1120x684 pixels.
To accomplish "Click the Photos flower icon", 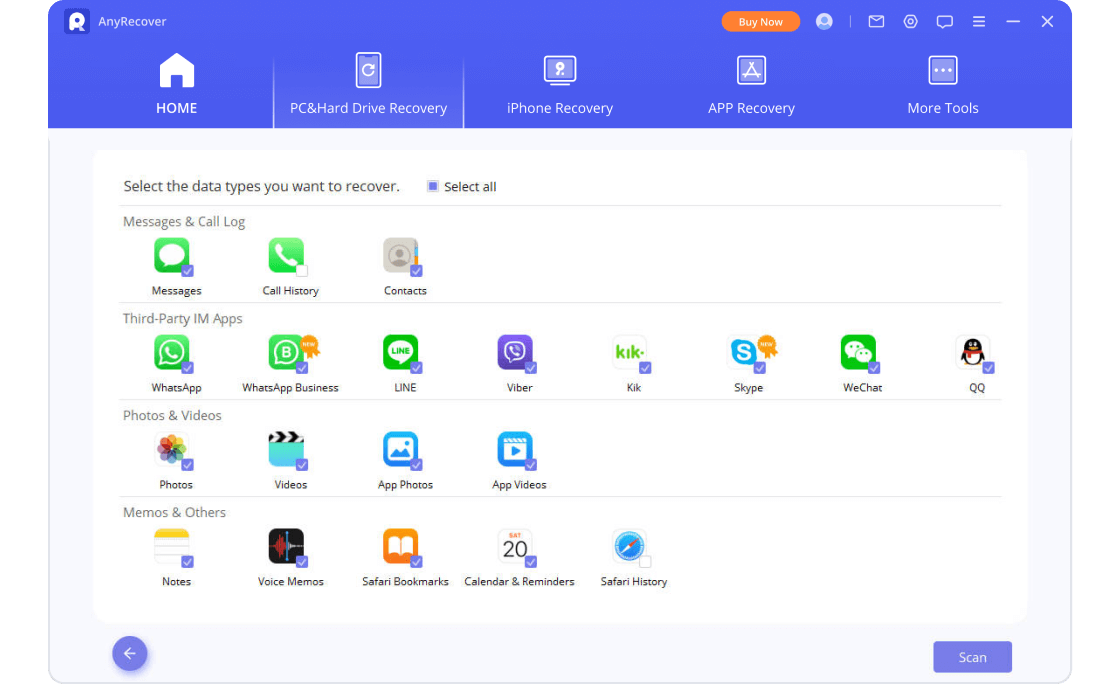I will [x=171, y=449].
